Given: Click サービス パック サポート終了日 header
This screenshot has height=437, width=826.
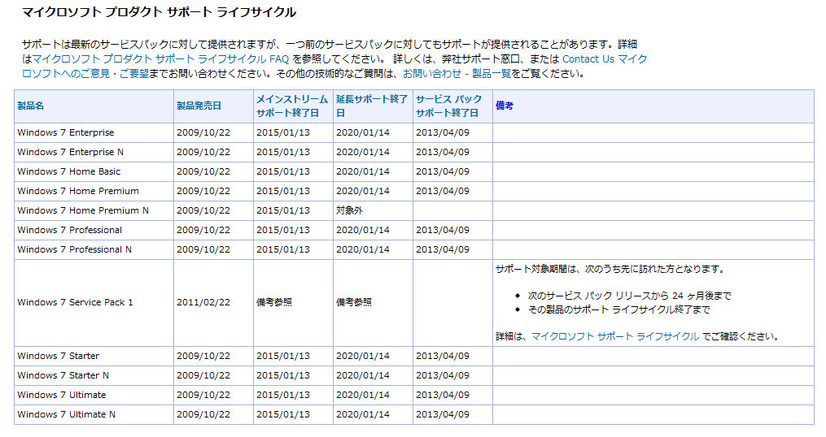Looking at the screenshot, I should pyautogui.click(x=449, y=106).
